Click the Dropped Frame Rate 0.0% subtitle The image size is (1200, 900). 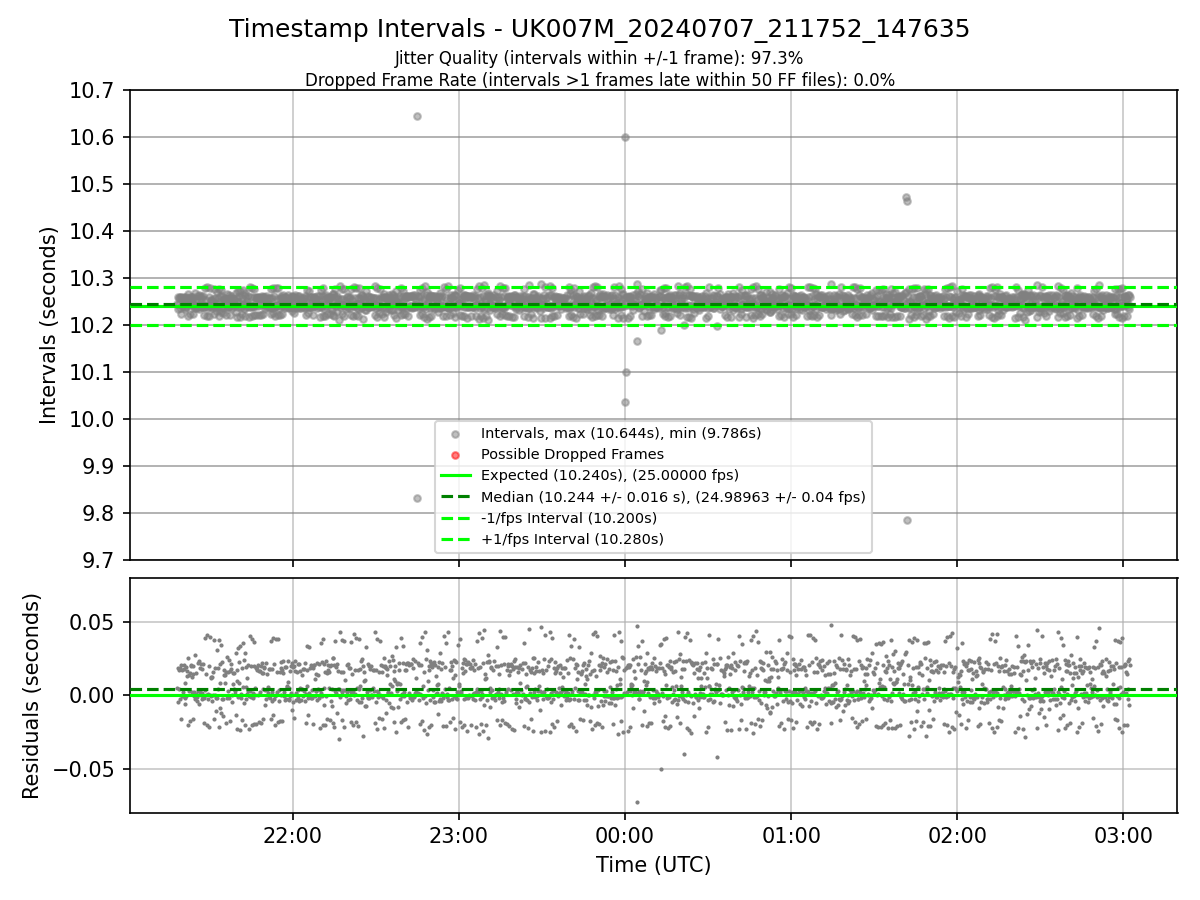(x=599, y=80)
